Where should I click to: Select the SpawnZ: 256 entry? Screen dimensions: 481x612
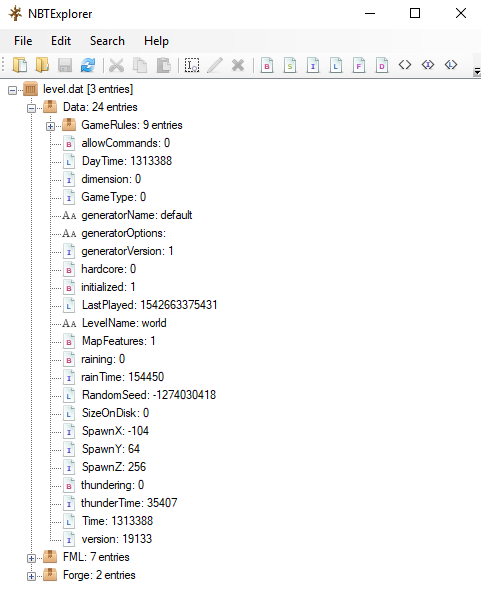pyautogui.click(x=114, y=467)
